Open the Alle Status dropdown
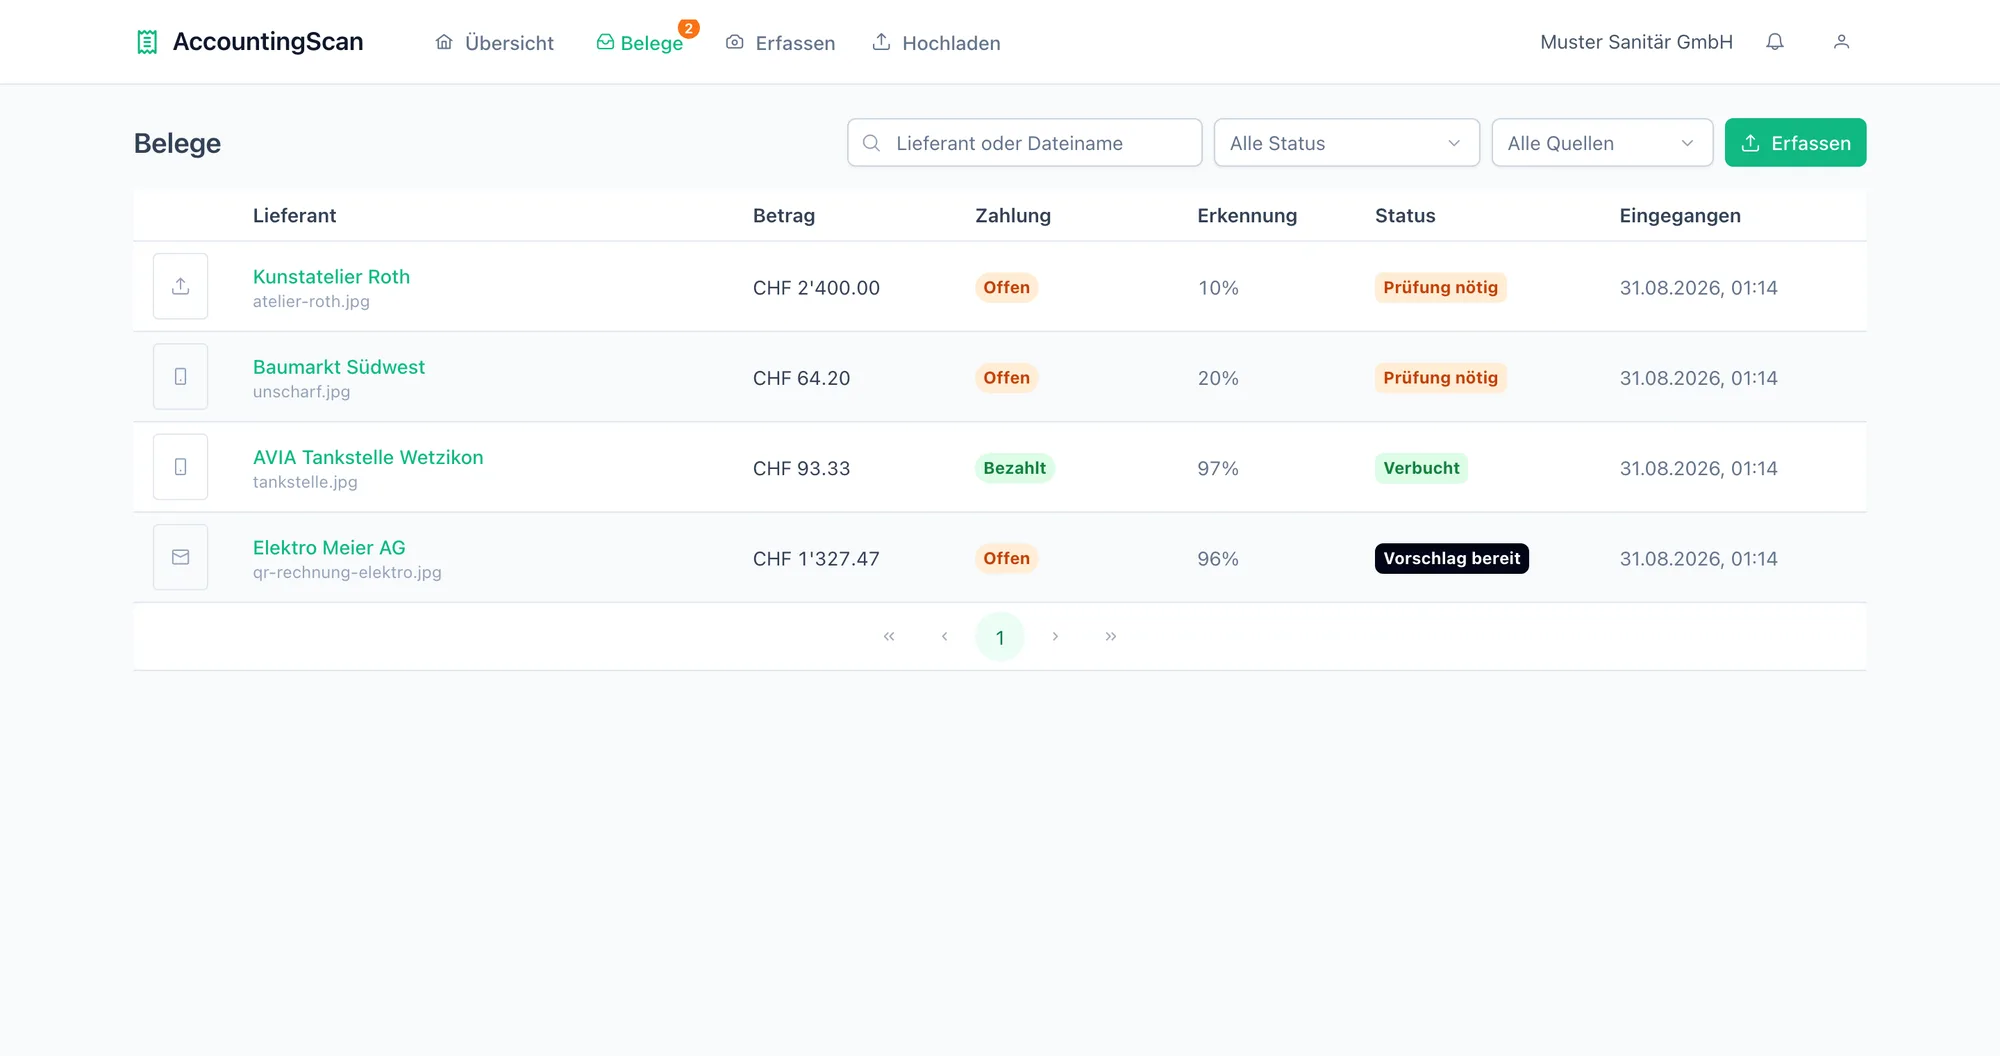 point(1346,143)
